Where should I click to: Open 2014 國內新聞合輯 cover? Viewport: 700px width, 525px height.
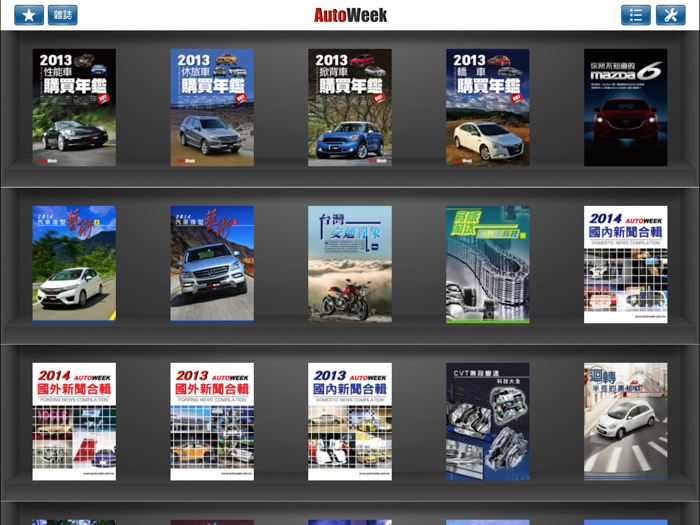(x=625, y=264)
